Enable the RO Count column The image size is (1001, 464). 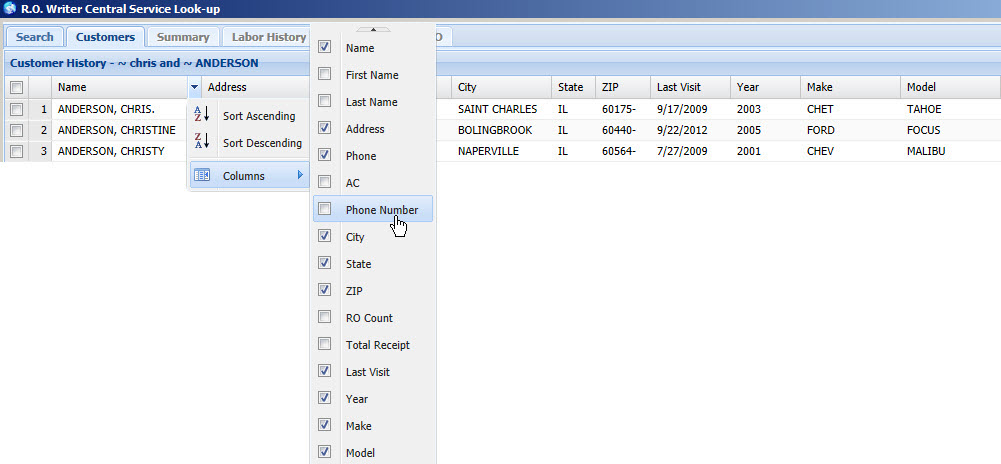(x=324, y=318)
